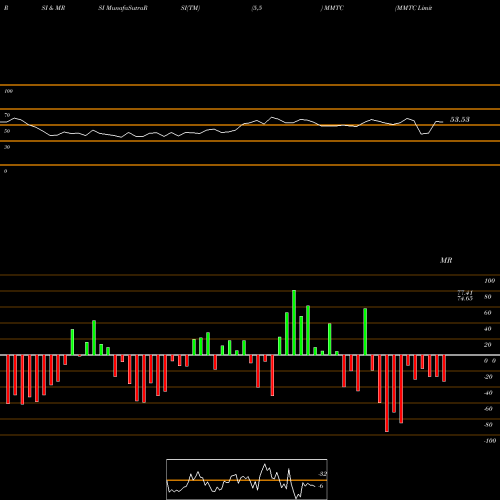The height and width of the screenshot is (500, 500).
Task: Click RSI axis label 70
Action: coord(7,115)
